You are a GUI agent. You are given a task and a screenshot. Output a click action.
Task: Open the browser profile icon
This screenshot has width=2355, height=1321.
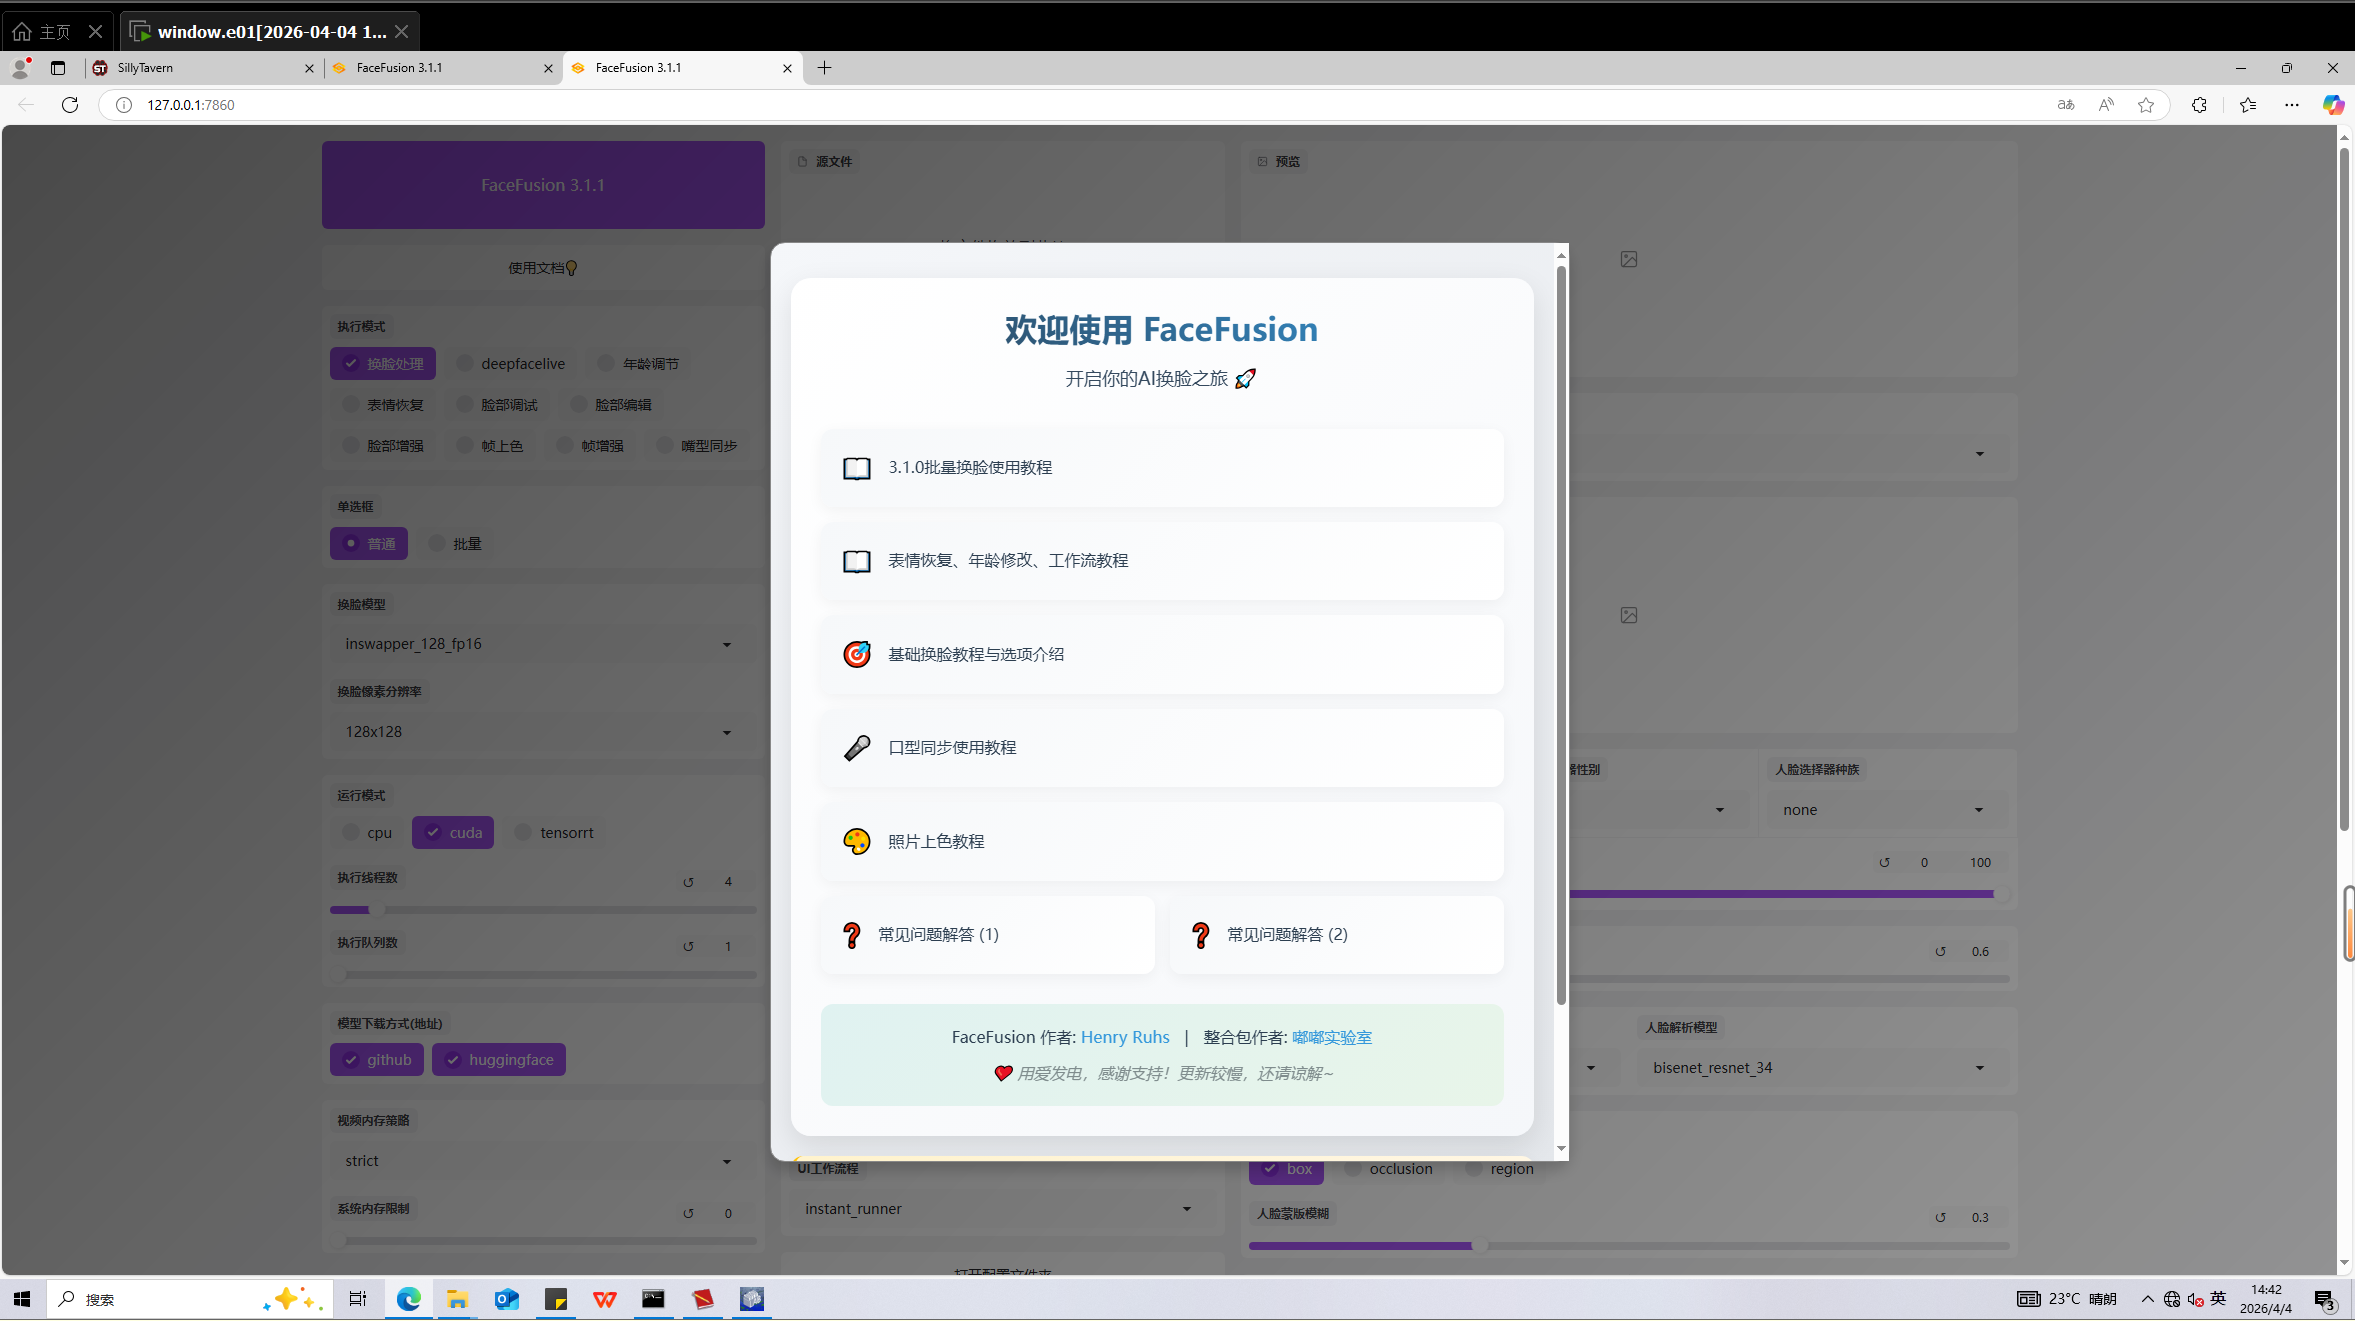20,68
